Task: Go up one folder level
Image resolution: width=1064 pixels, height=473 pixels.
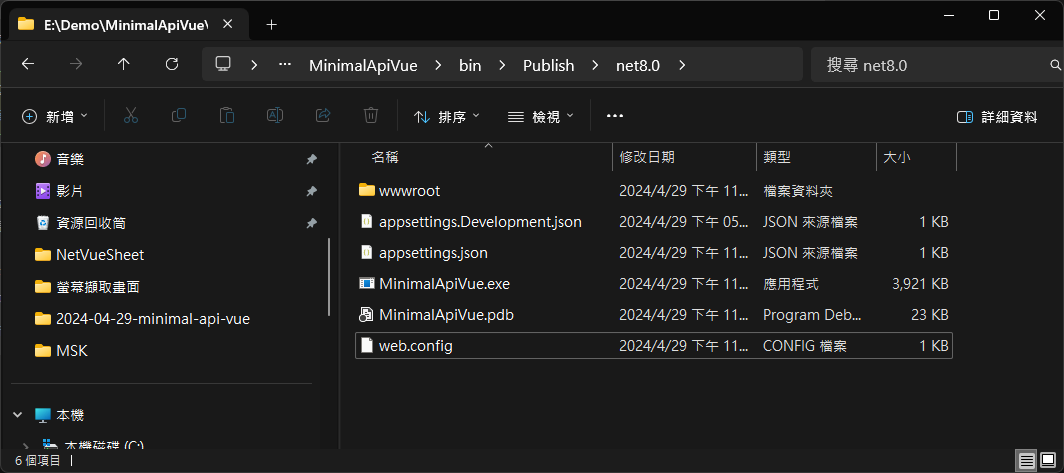Action: (x=124, y=64)
